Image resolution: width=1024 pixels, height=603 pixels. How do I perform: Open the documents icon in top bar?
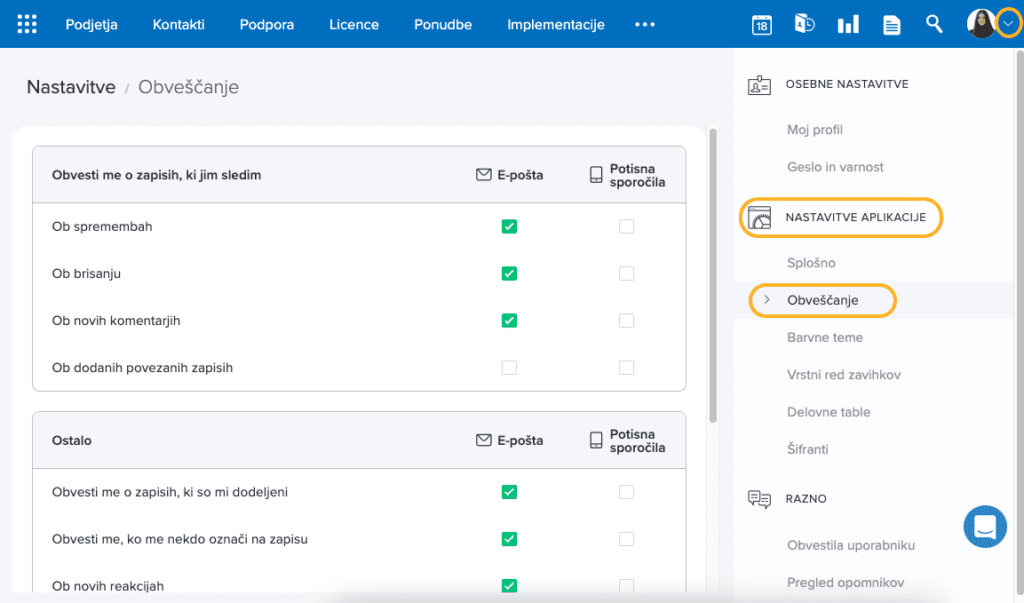(x=891, y=24)
